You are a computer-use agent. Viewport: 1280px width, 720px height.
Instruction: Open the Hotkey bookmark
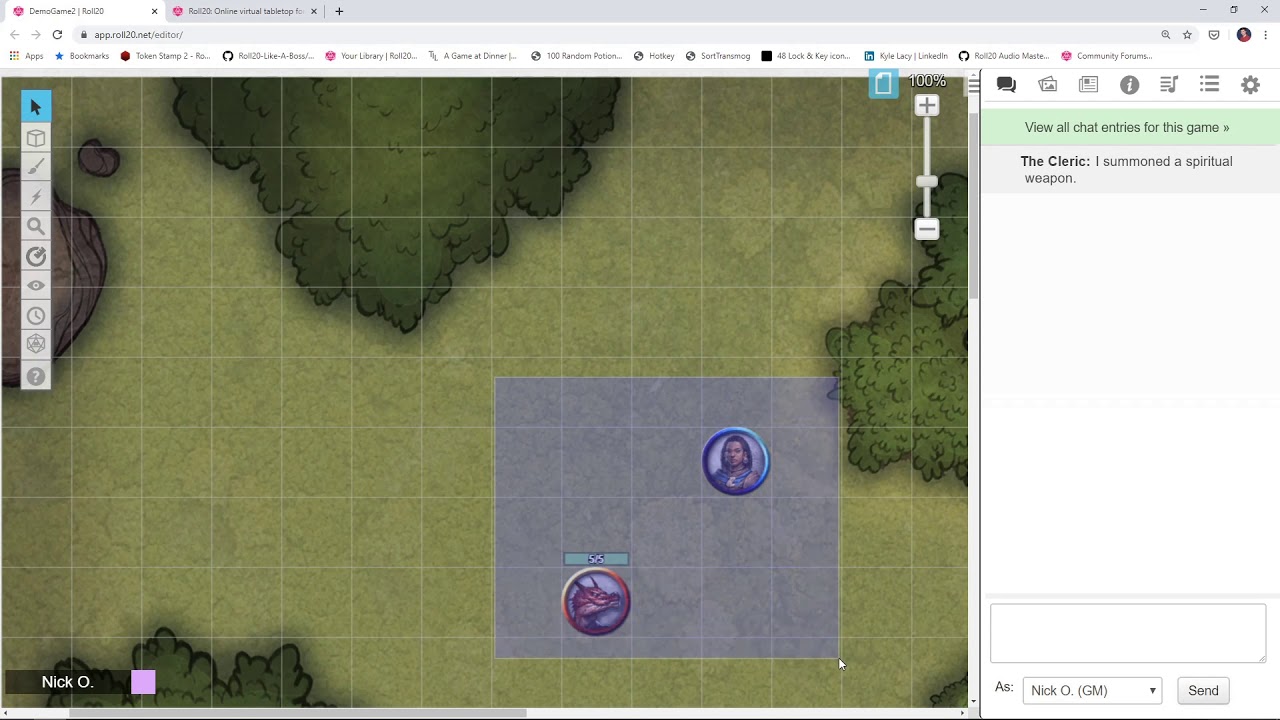[654, 56]
